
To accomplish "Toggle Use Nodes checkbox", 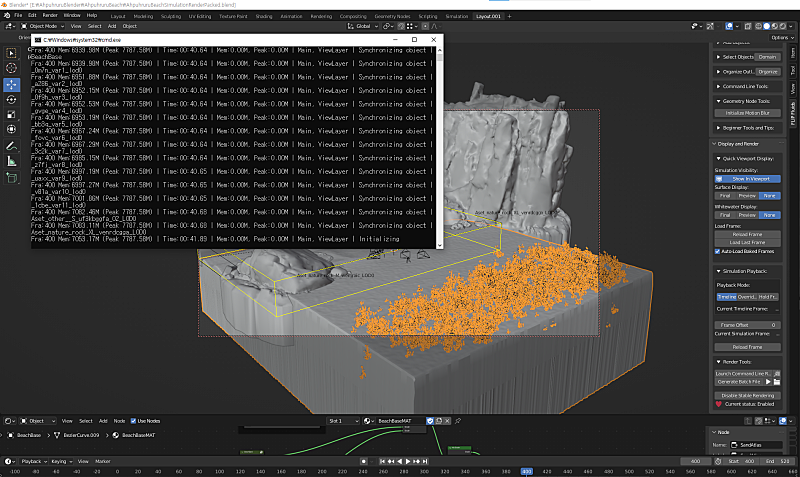I will point(132,421).
